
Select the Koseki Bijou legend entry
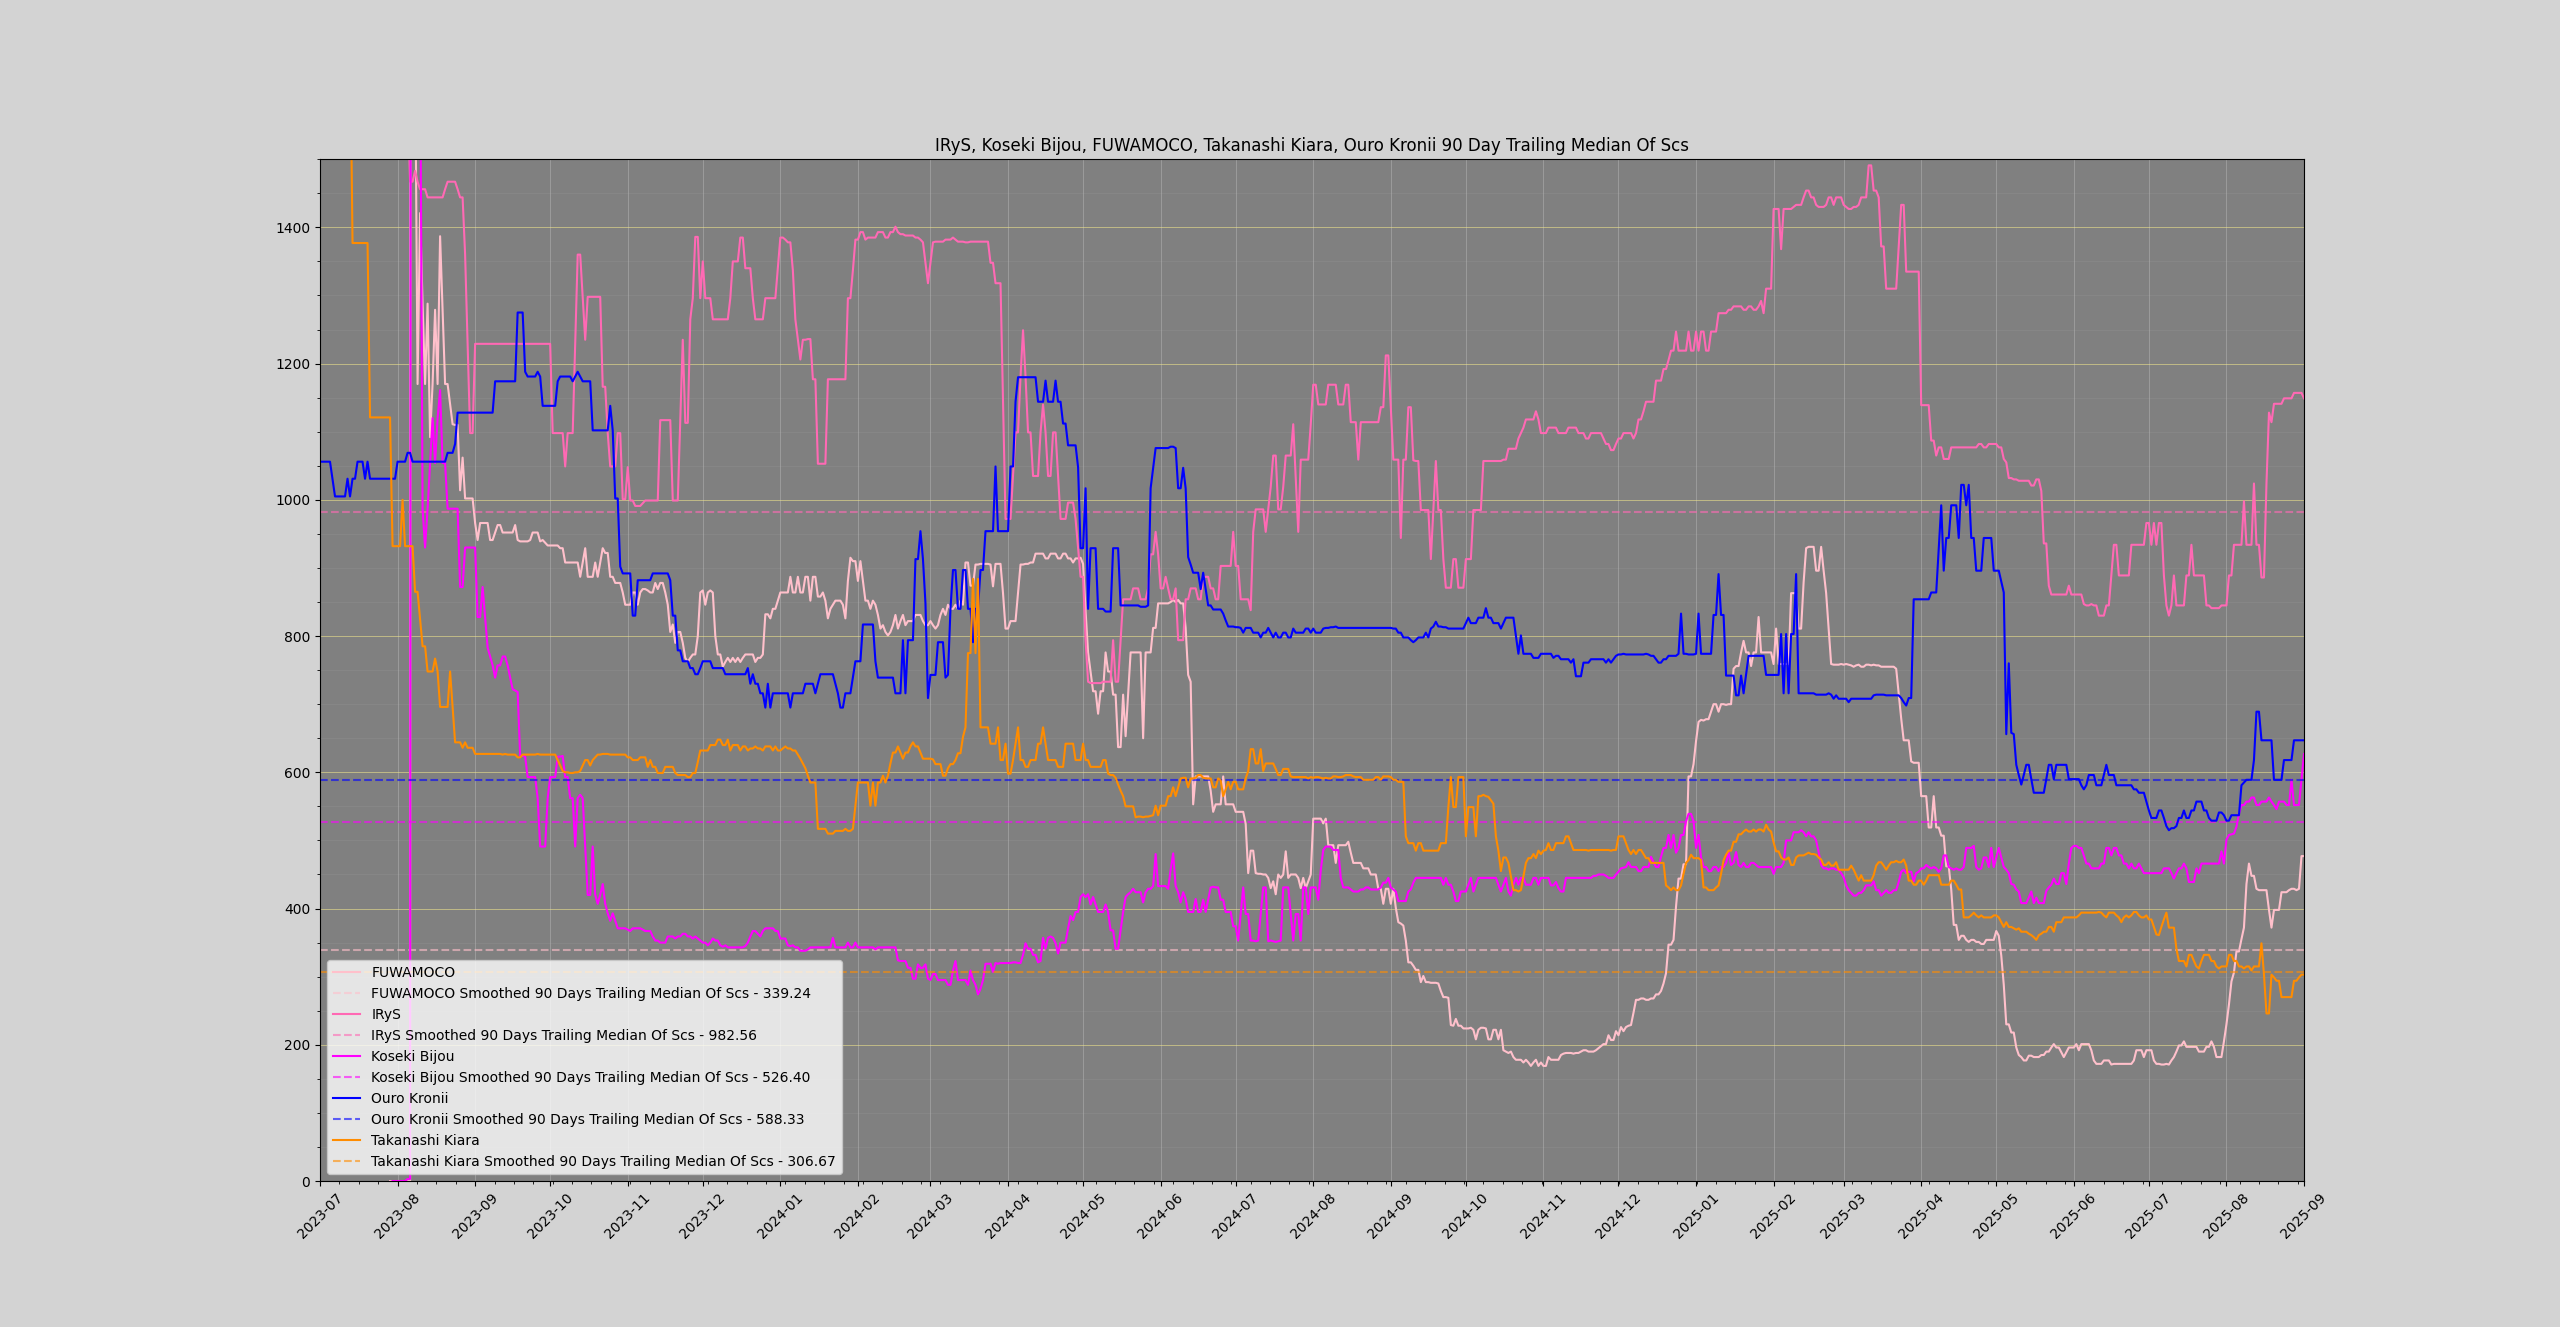[x=412, y=1056]
